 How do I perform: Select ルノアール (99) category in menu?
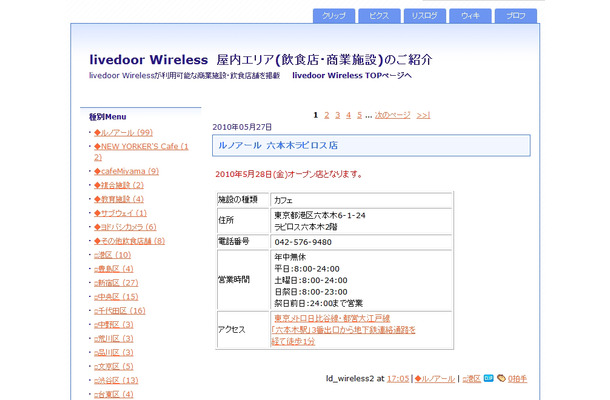click(x=123, y=133)
